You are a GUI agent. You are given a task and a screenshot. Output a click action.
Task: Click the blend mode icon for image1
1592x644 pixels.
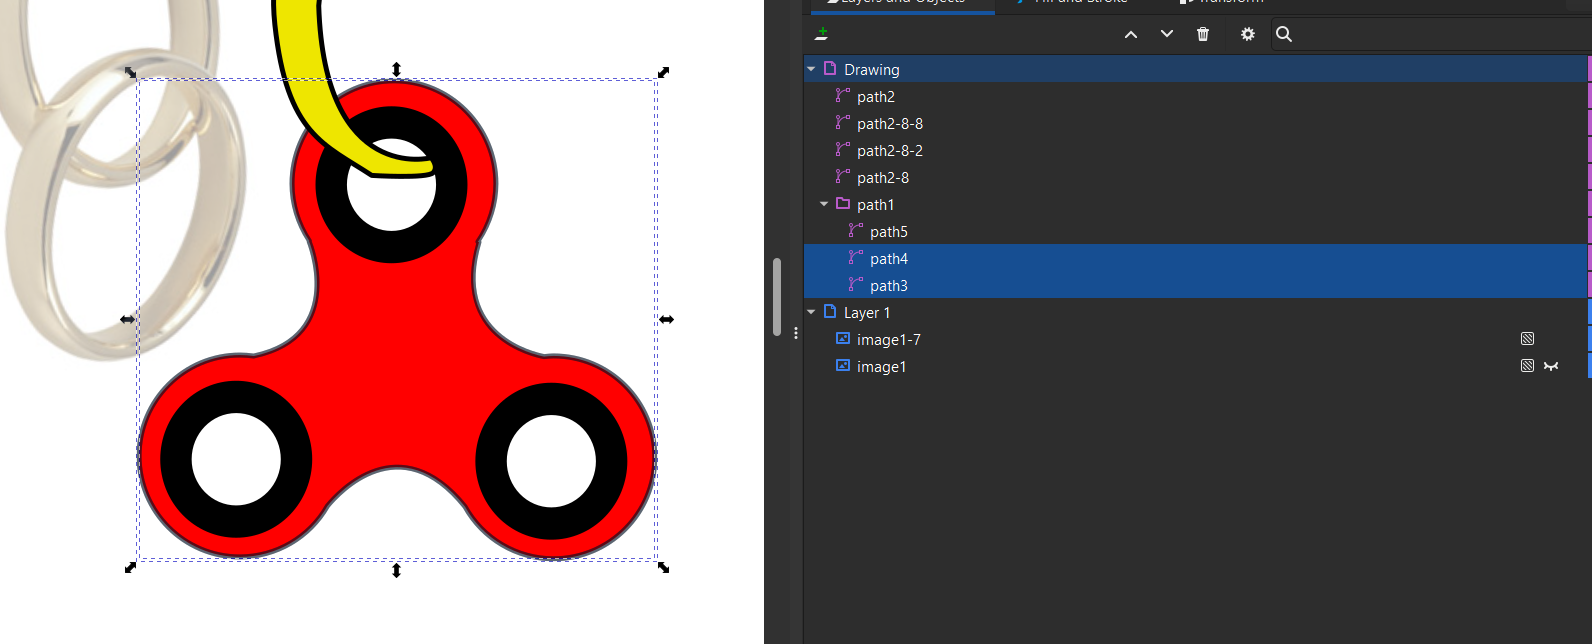pyautogui.click(x=1527, y=366)
